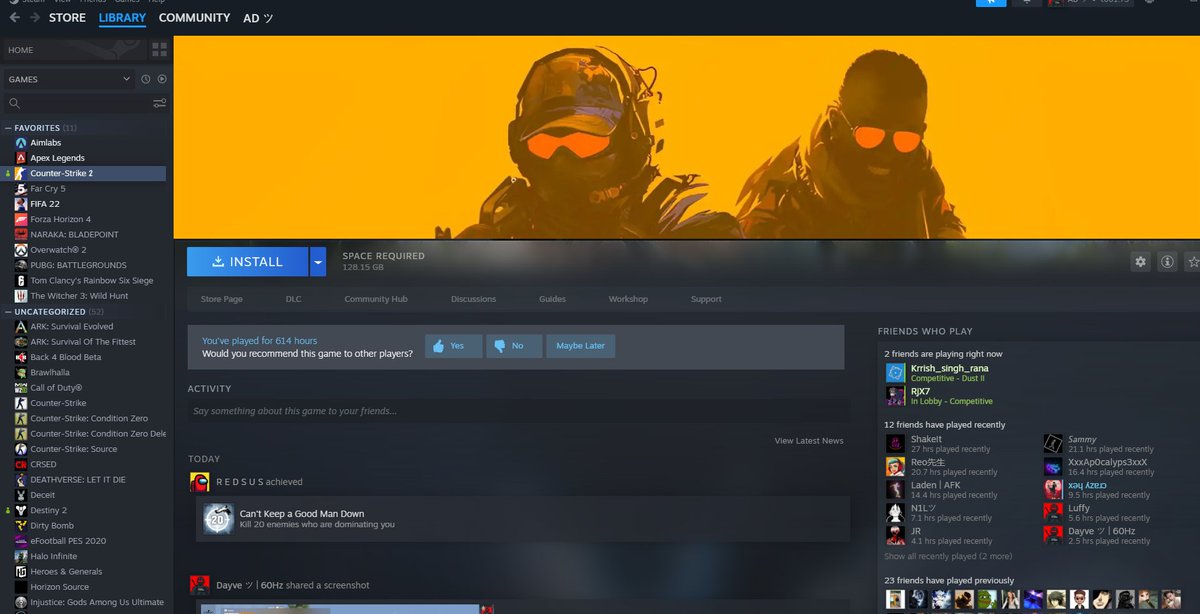1200x614 pixels.
Task: Click the favorite star icon
Action: pos(1192,262)
